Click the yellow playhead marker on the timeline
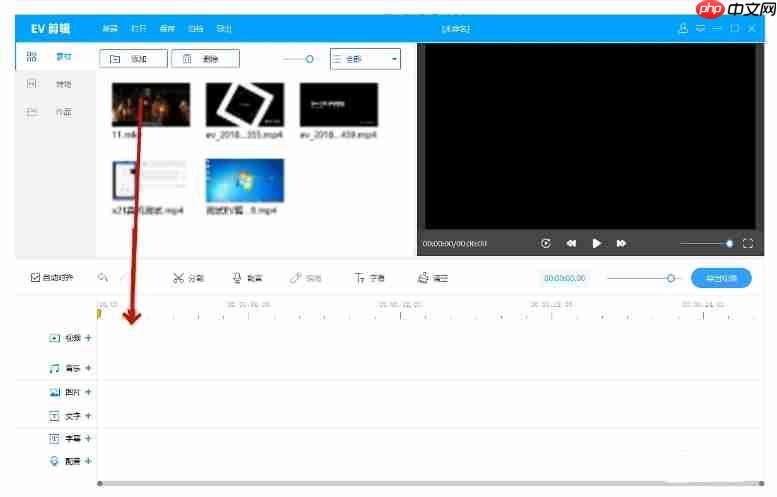Viewport: 777px width, 497px height. point(99,314)
